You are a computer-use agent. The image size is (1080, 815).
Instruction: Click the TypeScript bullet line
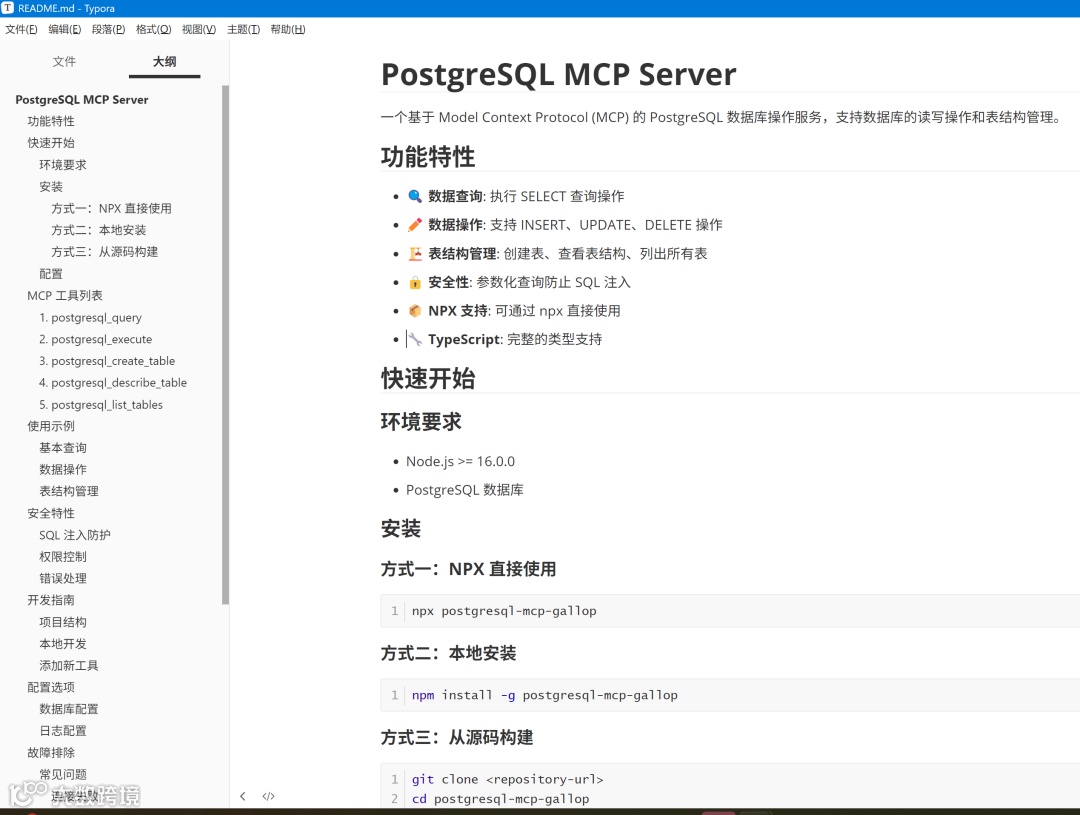coord(505,339)
